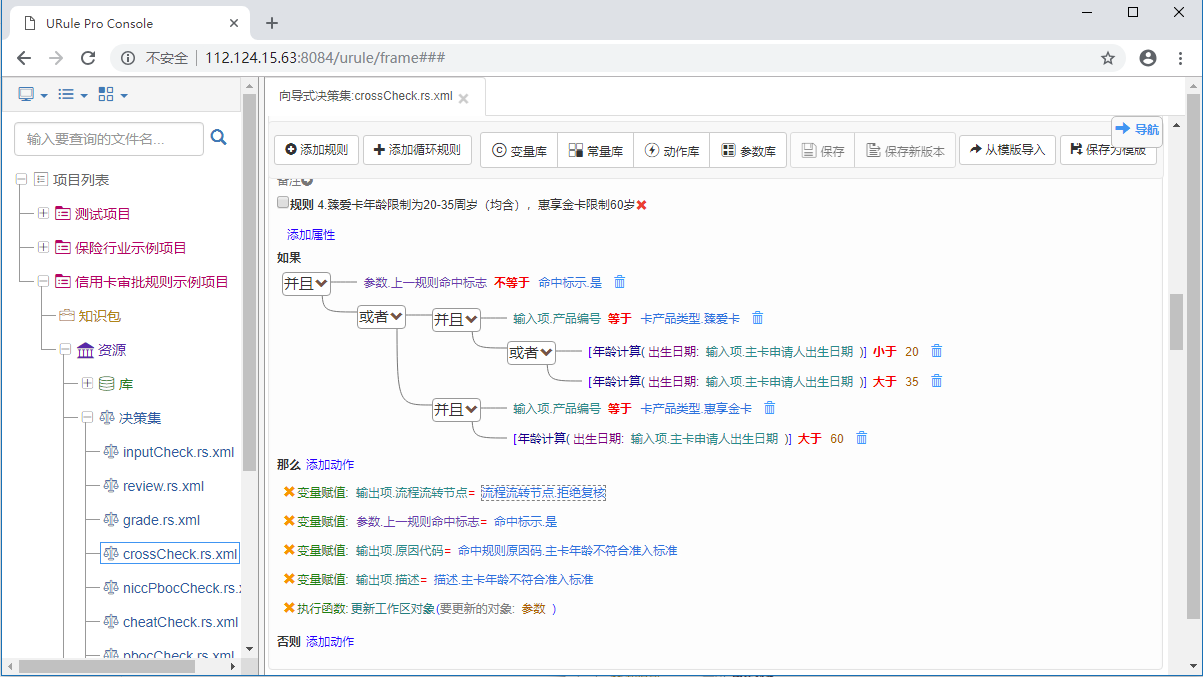Viewport: 1203px width, 677px height.
Task: Open 并且 dropdown beside 臻爱卡 condition
Action: point(457,319)
